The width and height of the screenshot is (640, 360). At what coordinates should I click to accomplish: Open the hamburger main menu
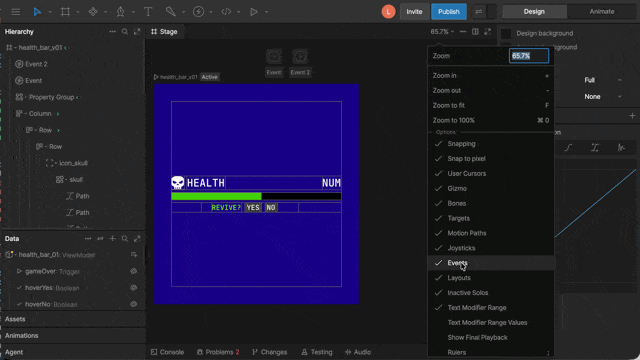tap(16, 12)
